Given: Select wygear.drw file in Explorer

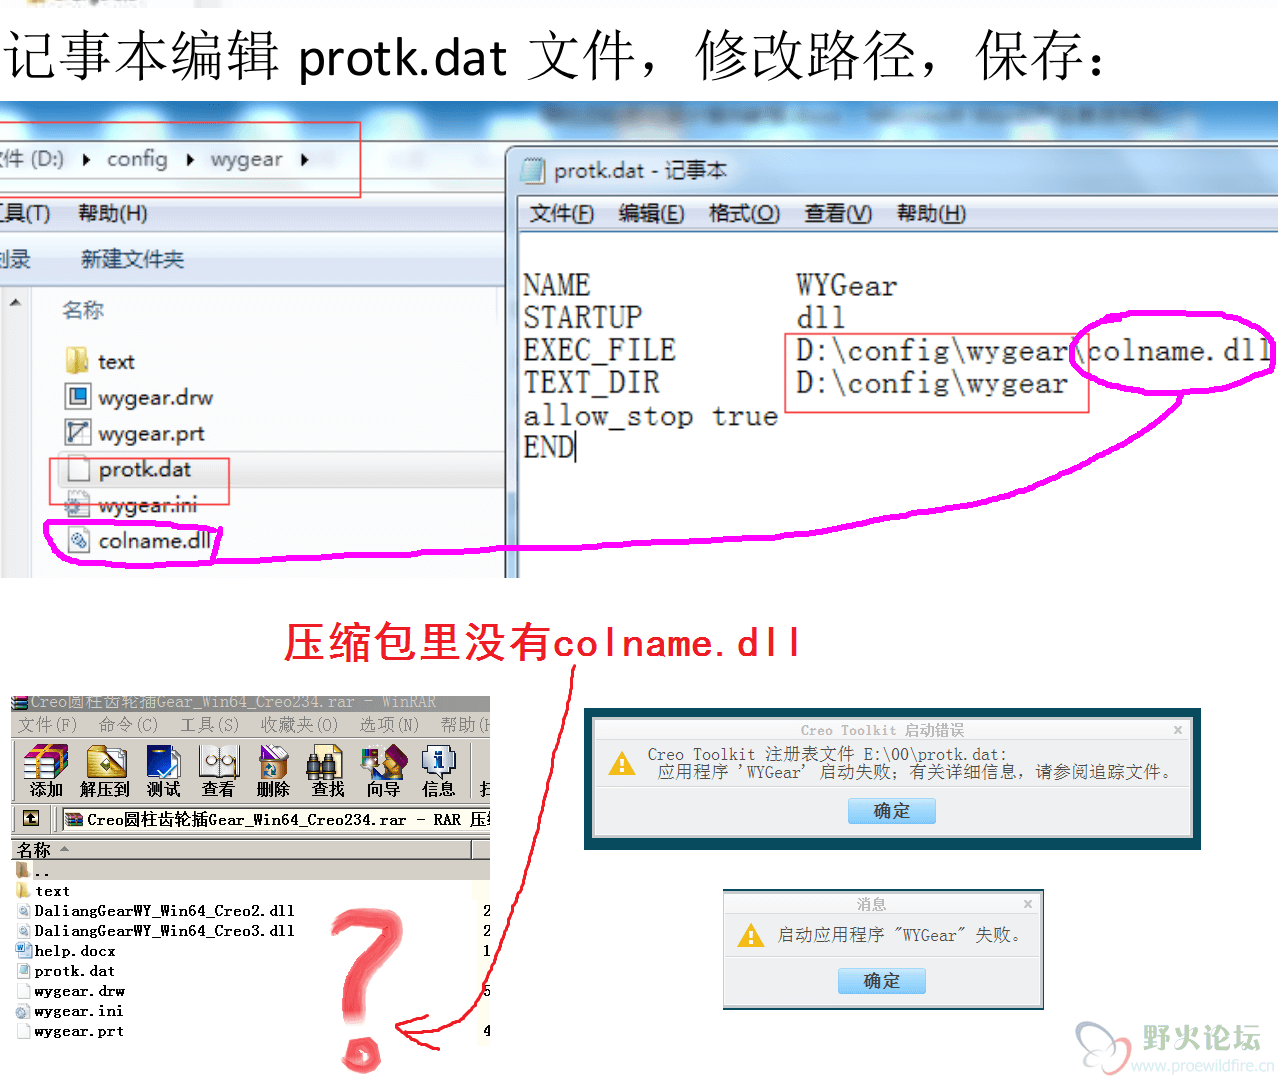Looking at the screenshot, I should pyautogui.click(x=139, y=398).
